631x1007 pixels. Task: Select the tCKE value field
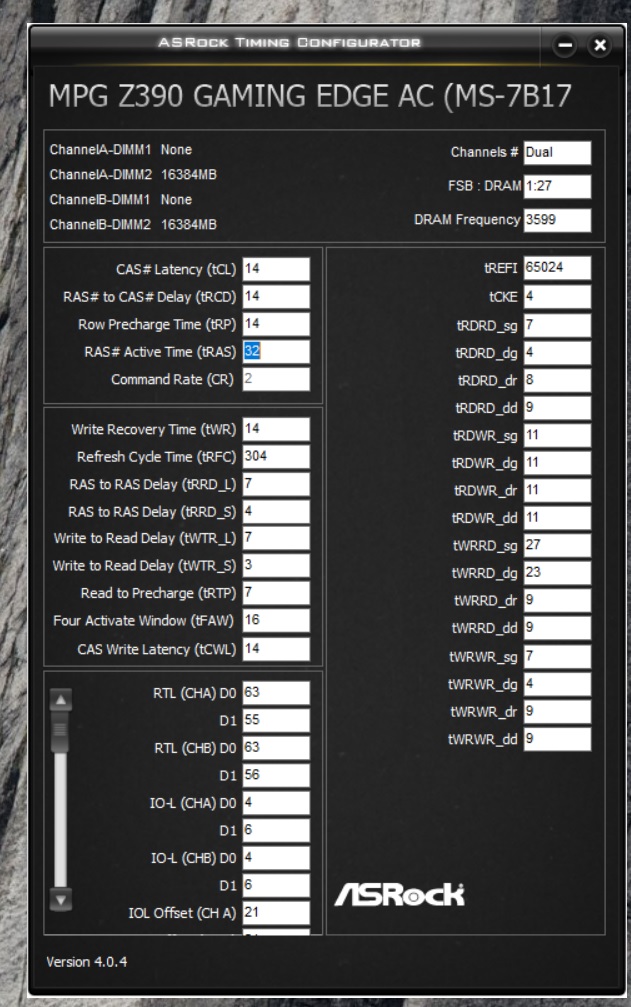(557, 297)
